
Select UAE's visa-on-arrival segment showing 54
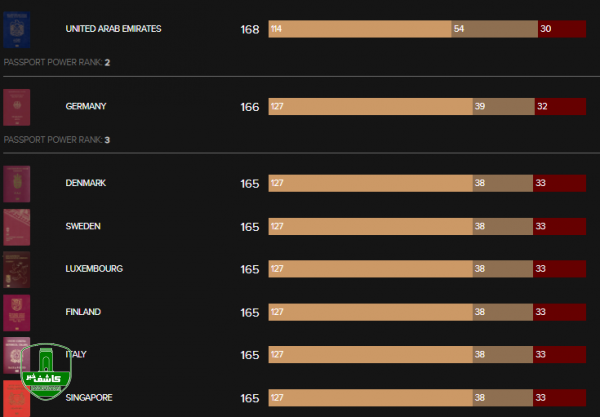click(494, 29)
